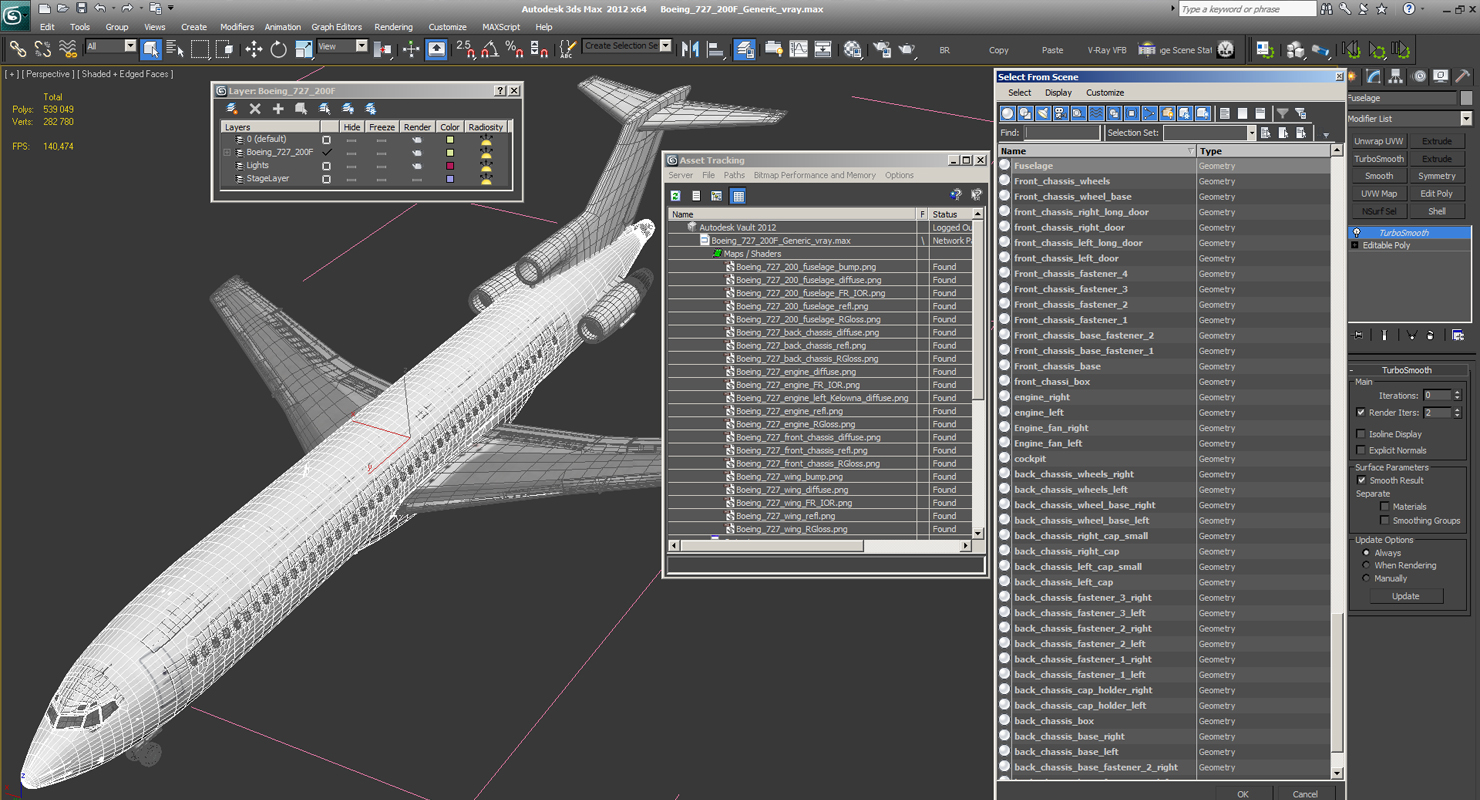Click the Find input field
Image resolution: width=1480 pixels, height=800 pixels.
(x=1062, y=133)
